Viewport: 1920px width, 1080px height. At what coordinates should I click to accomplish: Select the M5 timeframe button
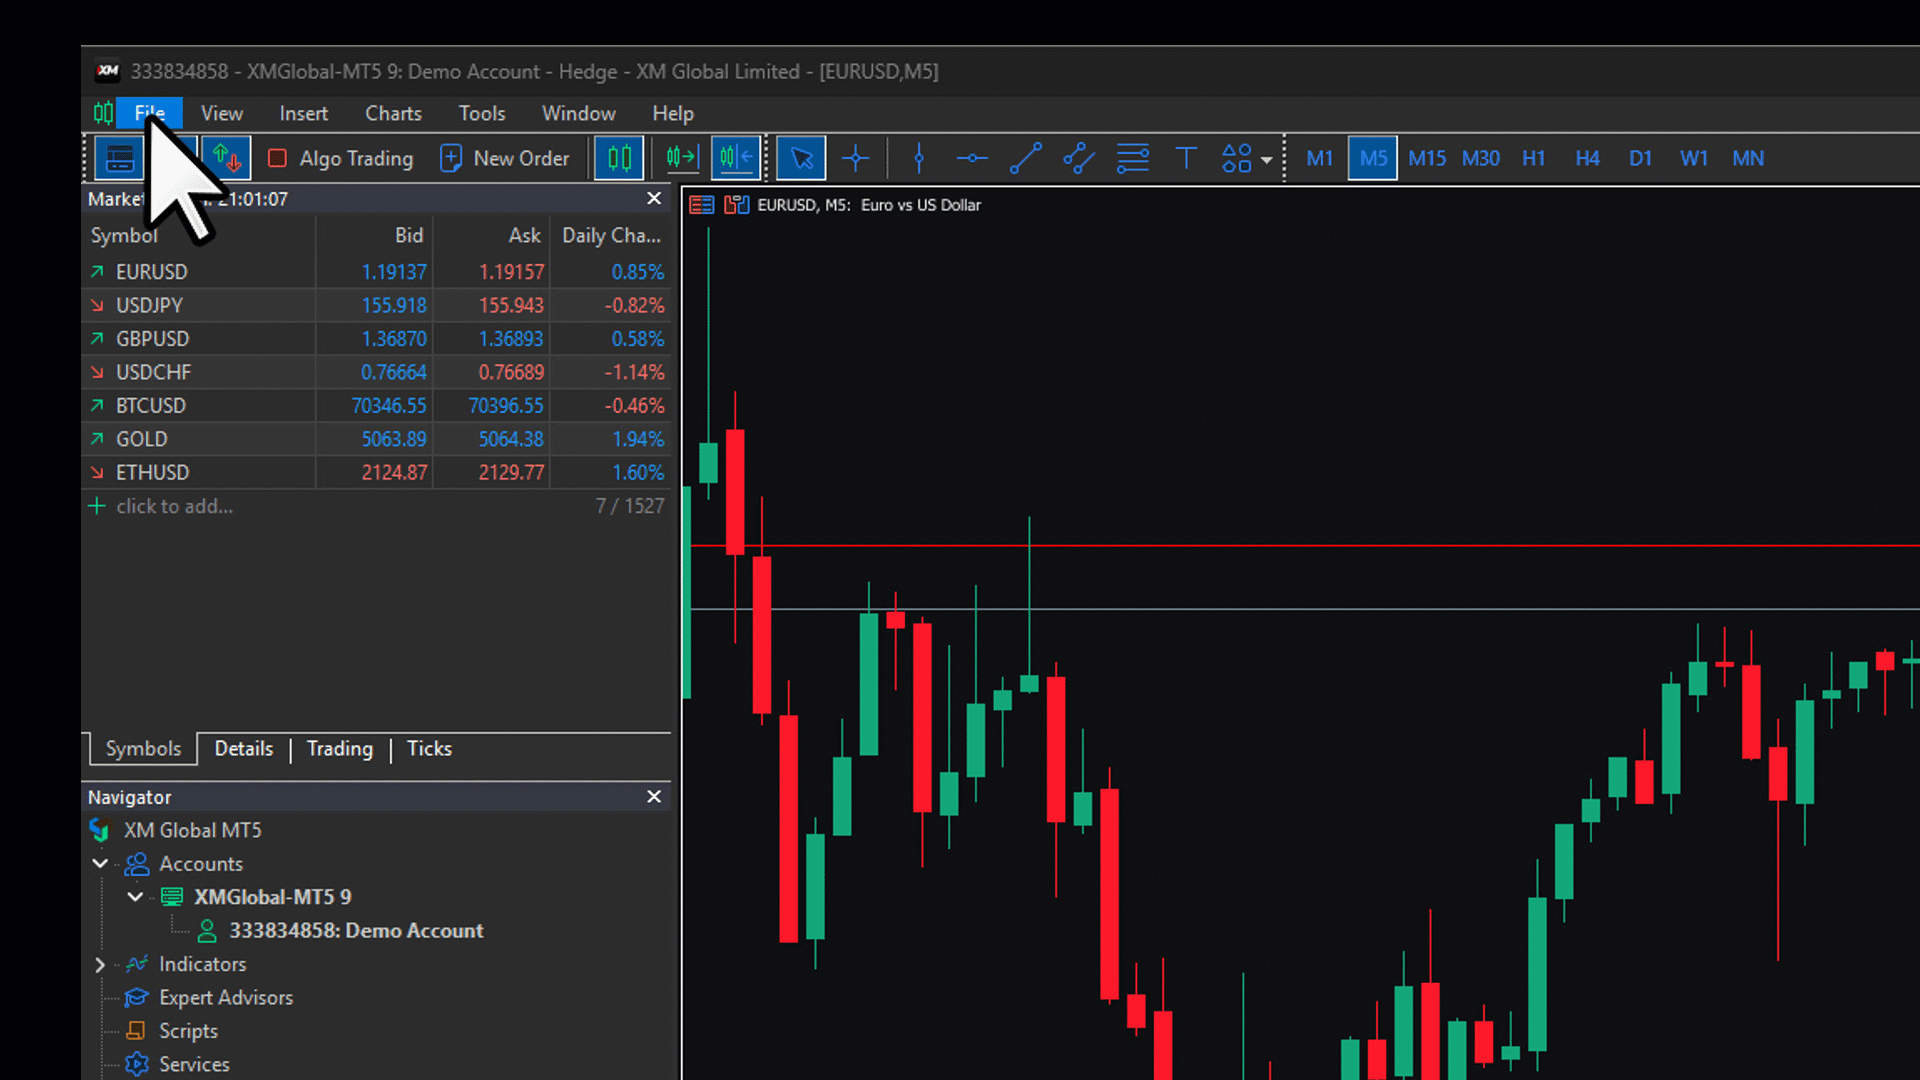pyautogui.click(x=1373, y=158)
